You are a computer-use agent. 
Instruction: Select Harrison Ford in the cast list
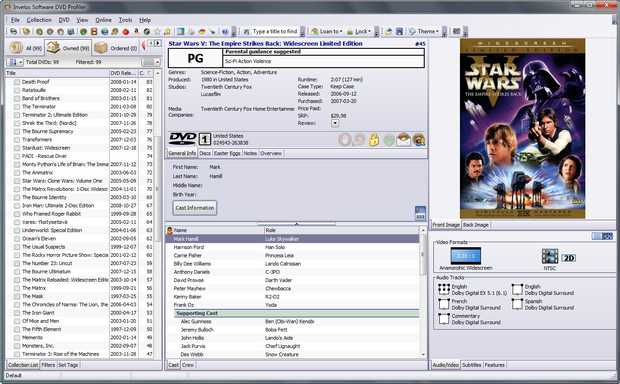(293, 247)
